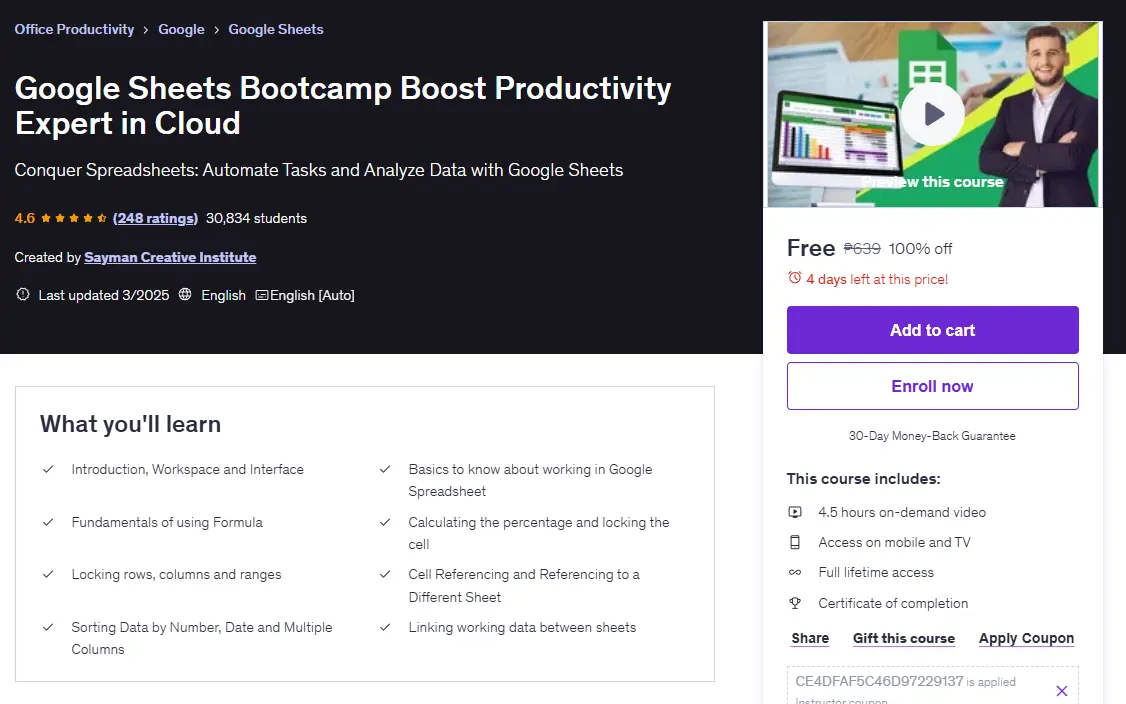Screen dimensions: 1126x704
Task: Click checkmark beside Basics to know about working
Action: (385, 469)
